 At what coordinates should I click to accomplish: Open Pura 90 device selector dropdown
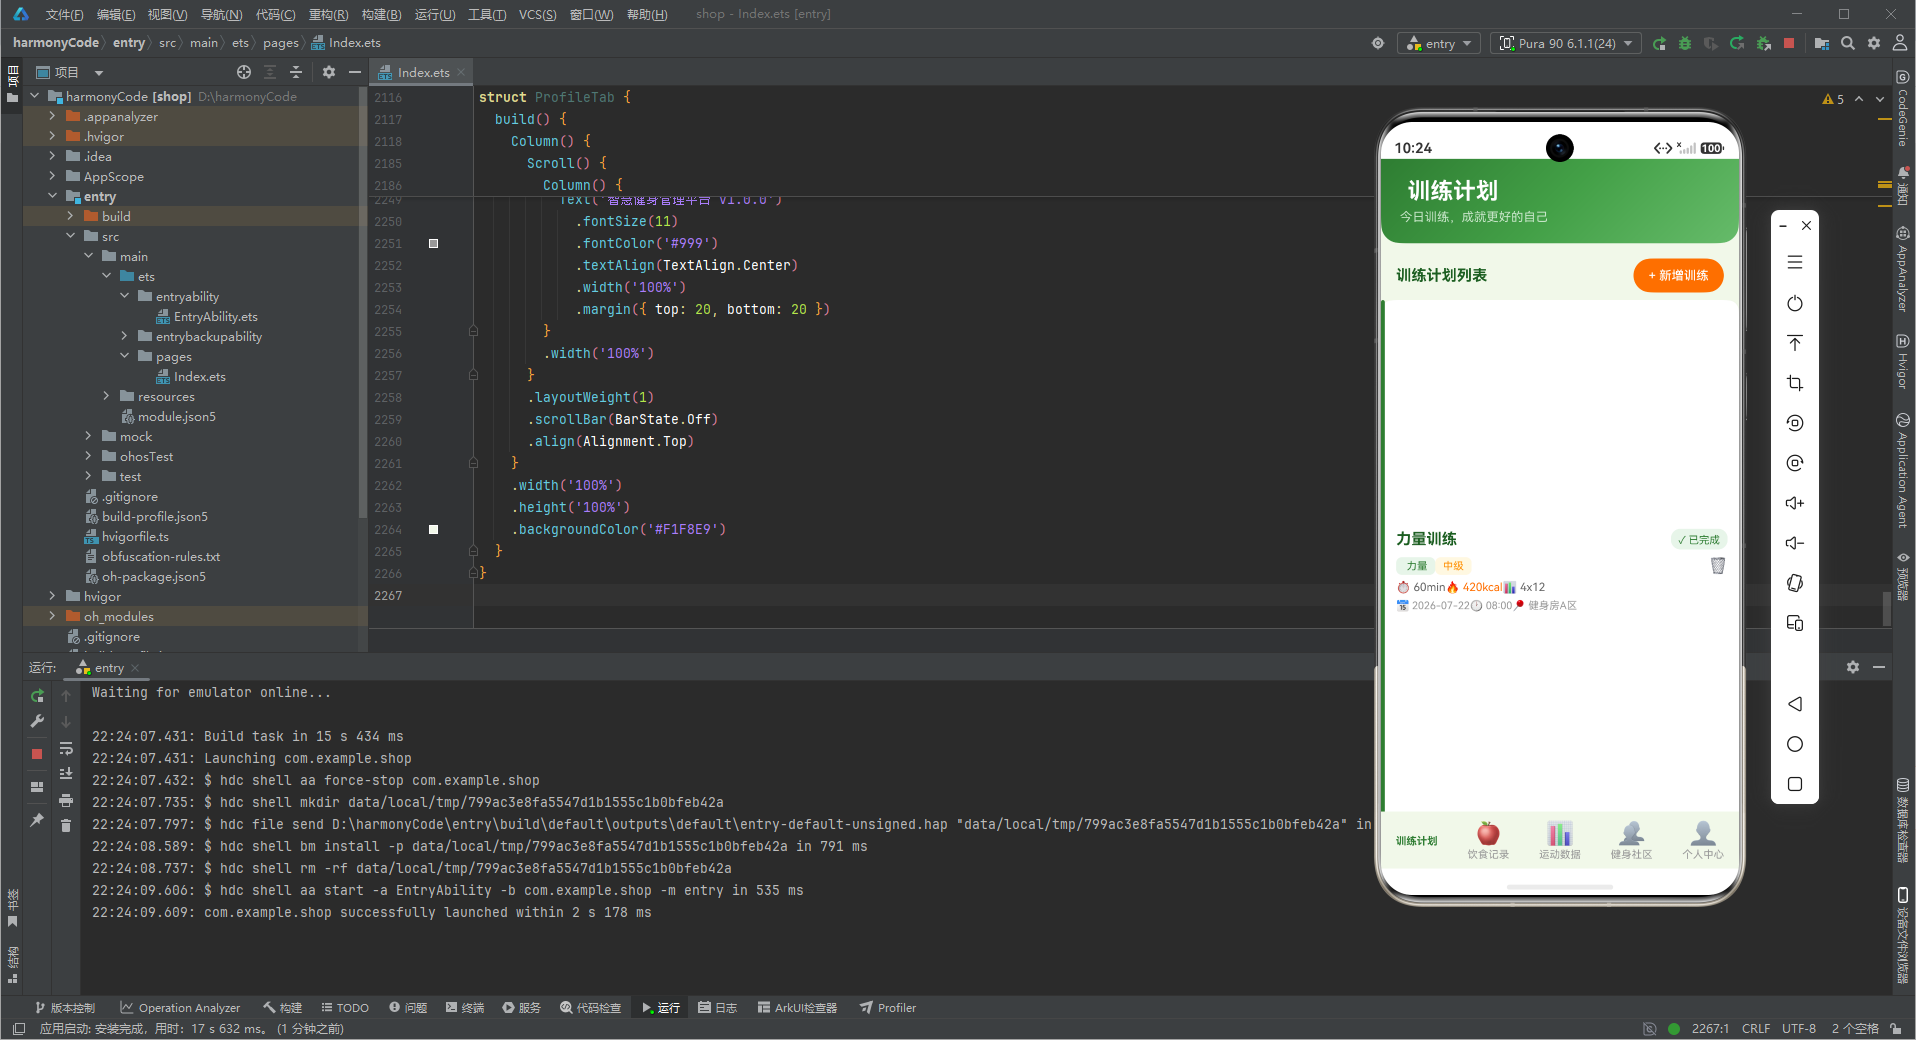(x=1565, y=43)
